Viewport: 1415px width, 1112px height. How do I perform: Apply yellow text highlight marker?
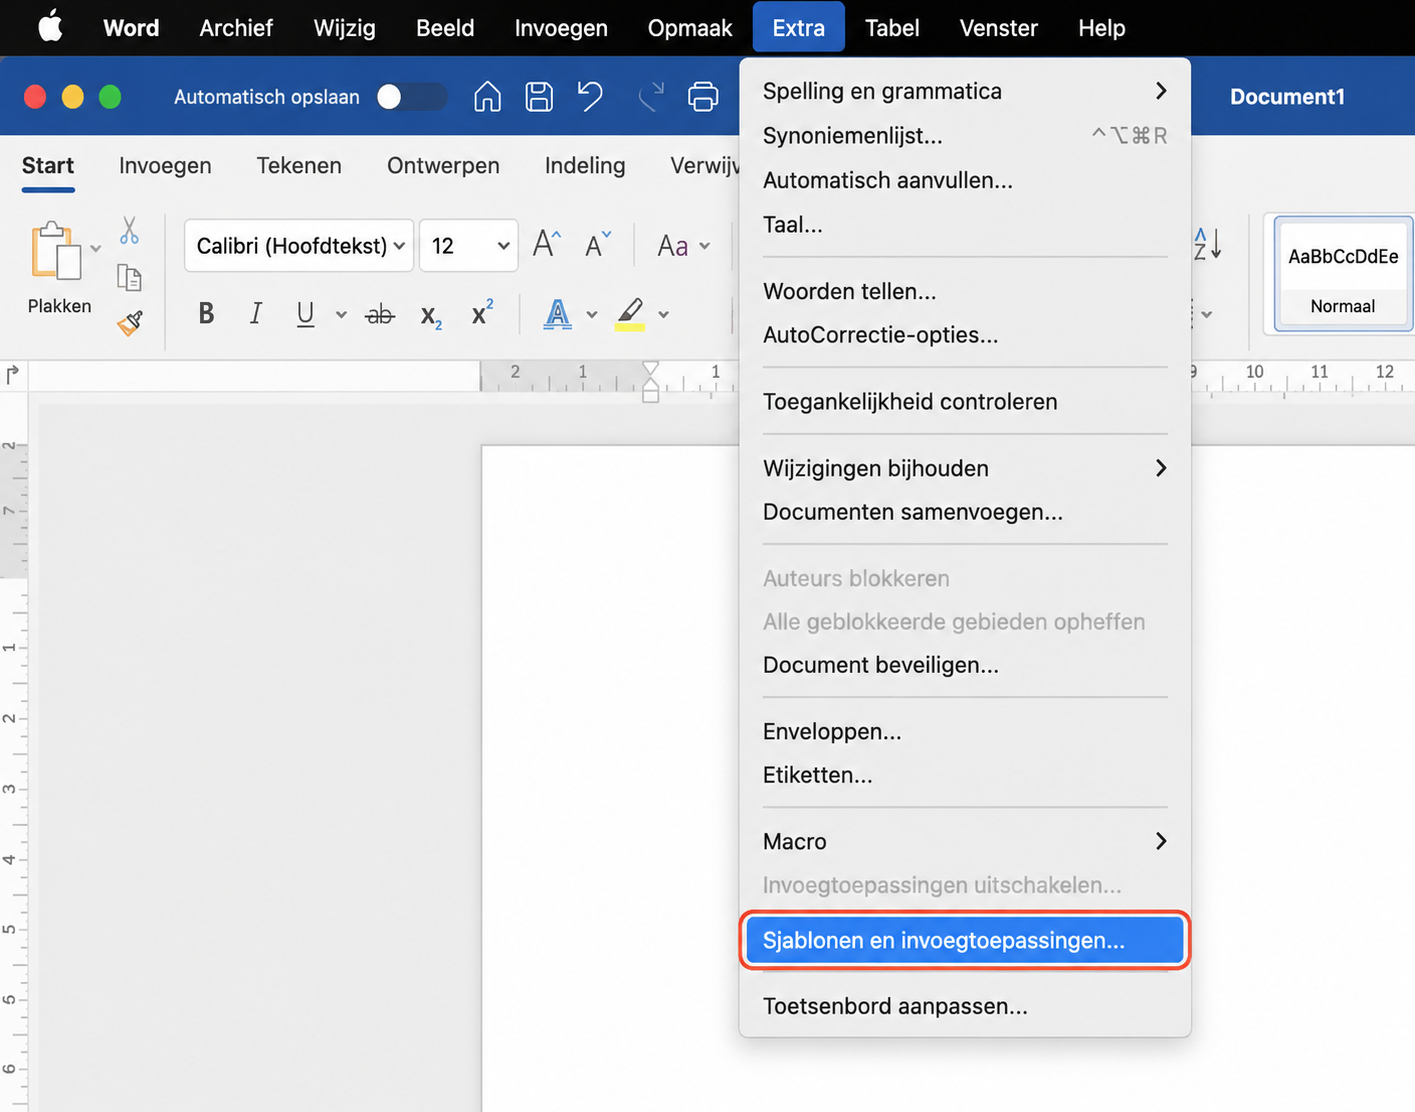(x=630, y=314)
